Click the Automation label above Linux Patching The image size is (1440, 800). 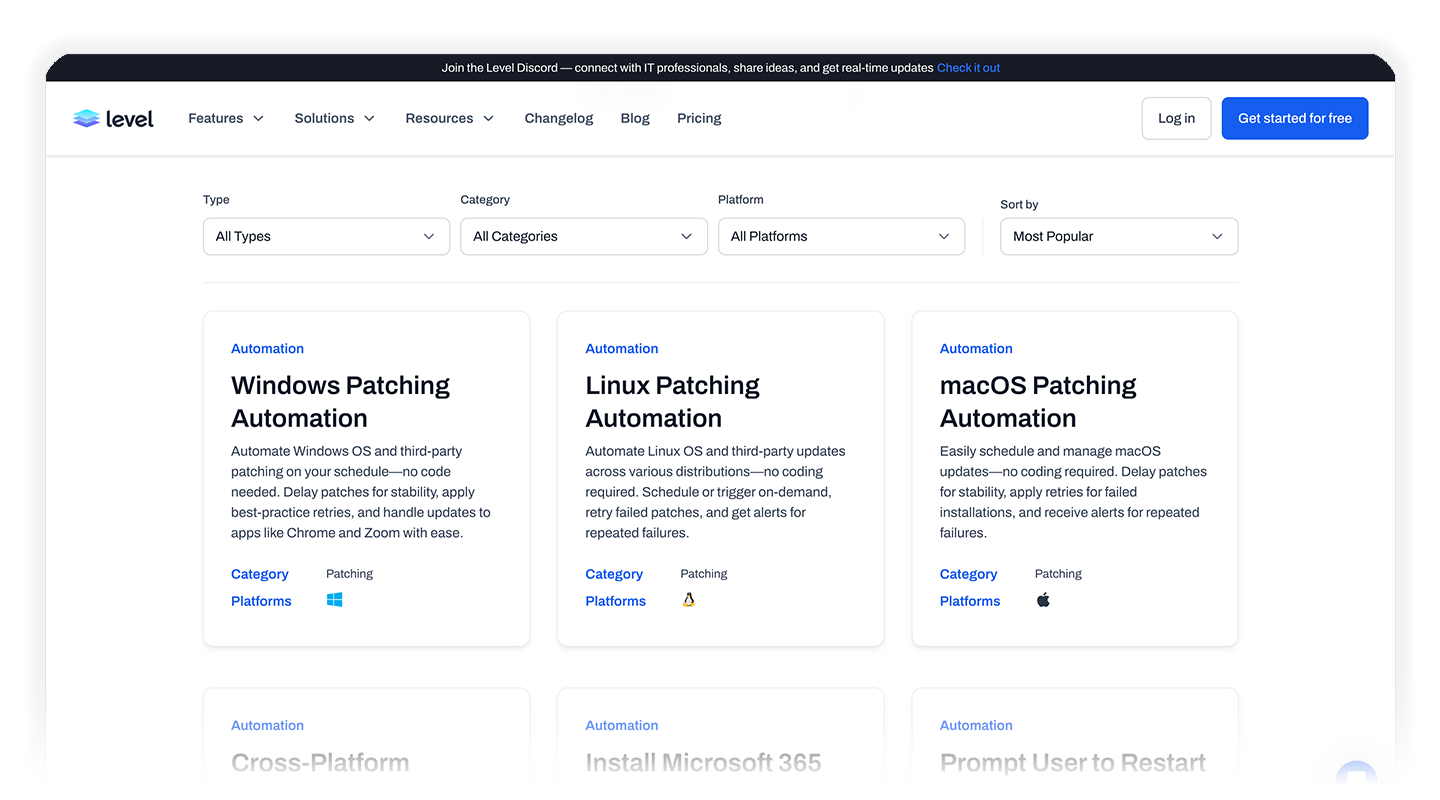[622, 349]
